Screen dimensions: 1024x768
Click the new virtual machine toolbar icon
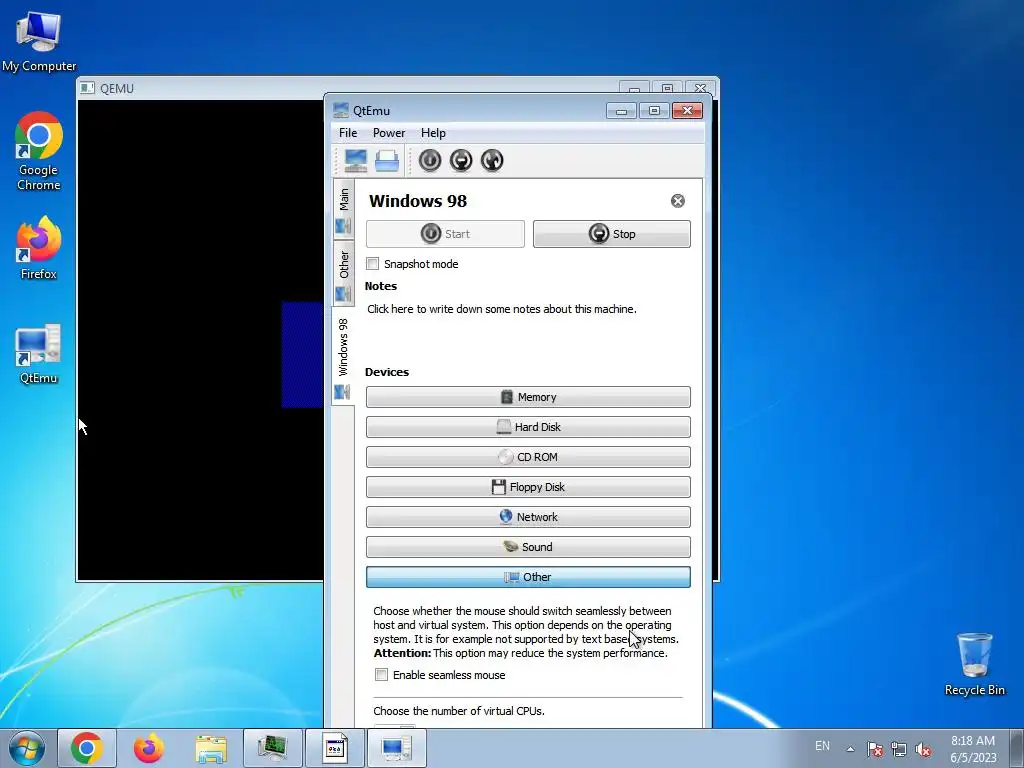(x=356, y=161)
